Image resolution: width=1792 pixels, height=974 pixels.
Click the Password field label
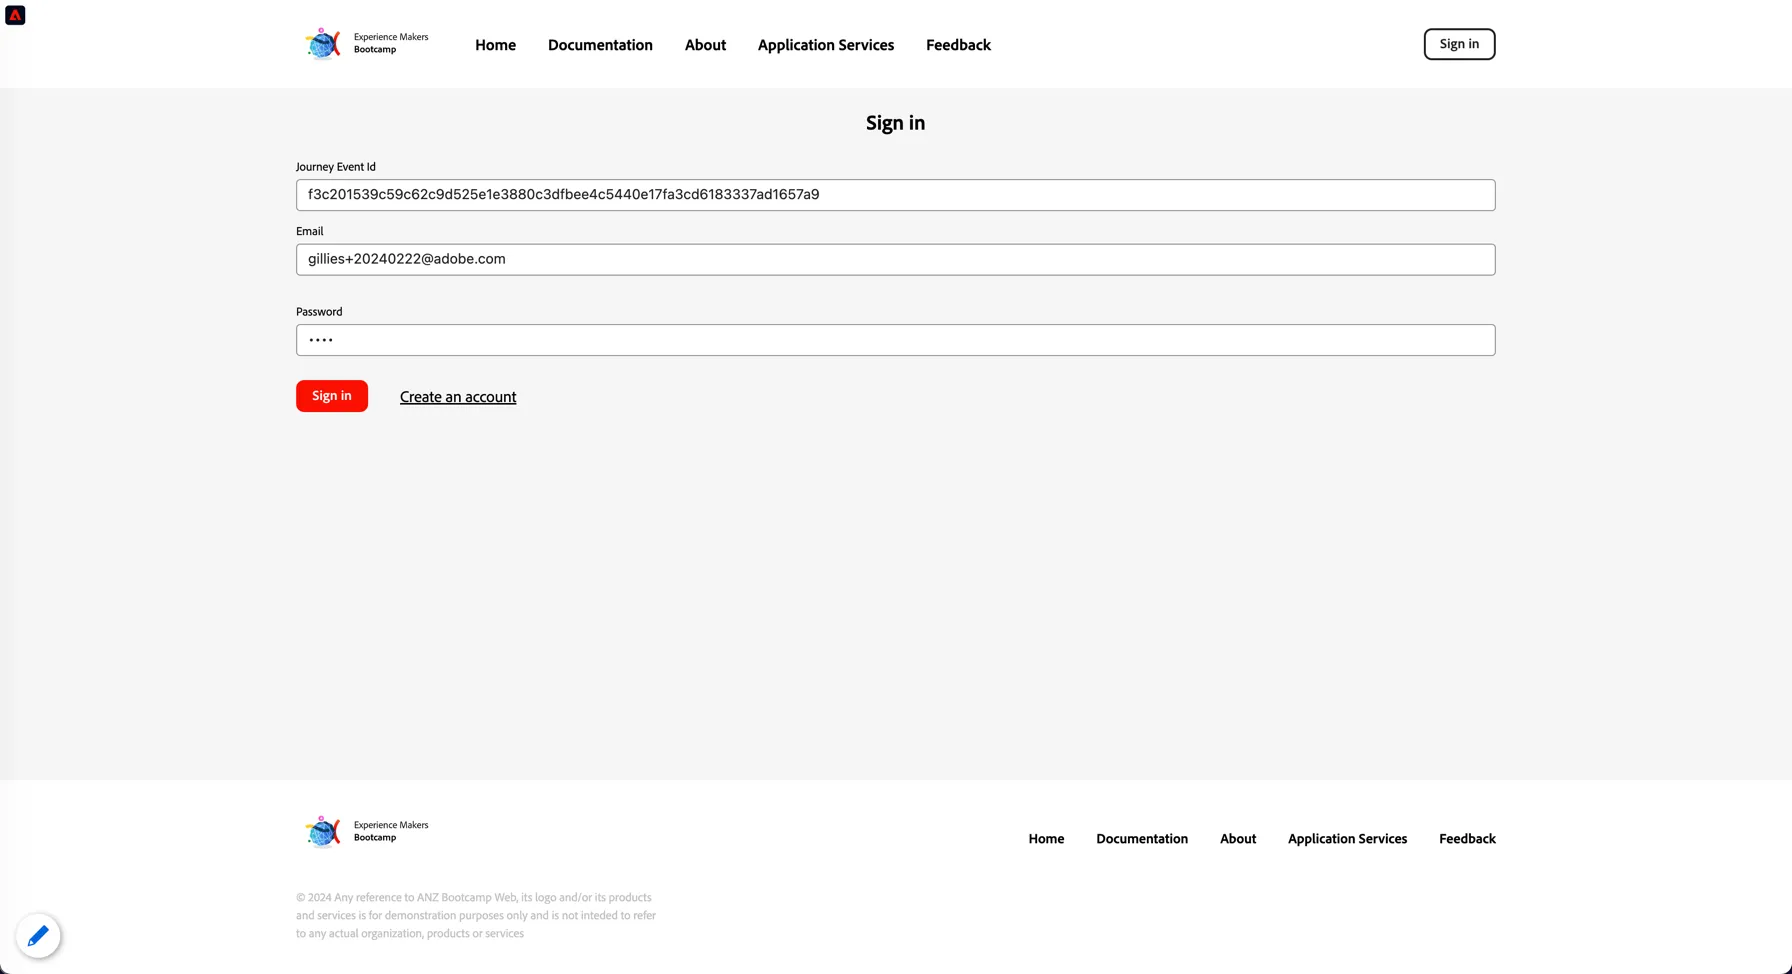pyautogui.click(x=319, y=312)
